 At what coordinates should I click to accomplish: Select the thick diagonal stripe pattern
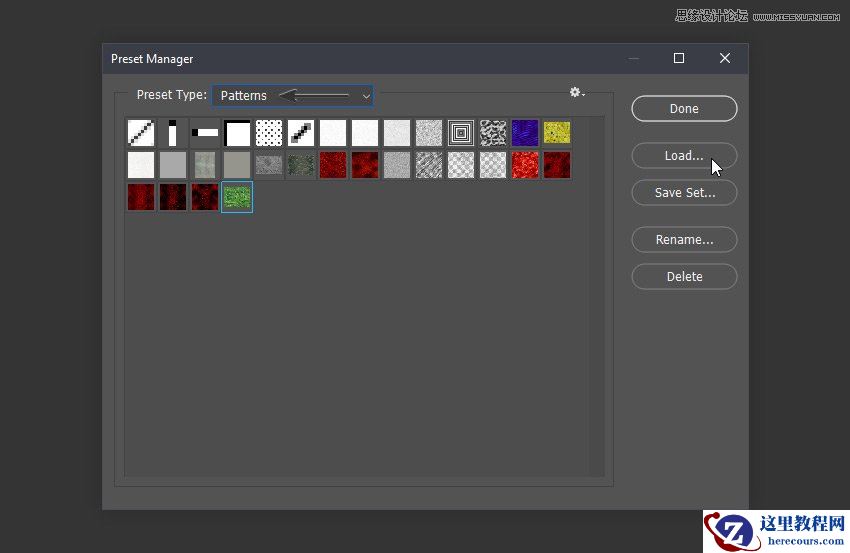click(301, 133)
